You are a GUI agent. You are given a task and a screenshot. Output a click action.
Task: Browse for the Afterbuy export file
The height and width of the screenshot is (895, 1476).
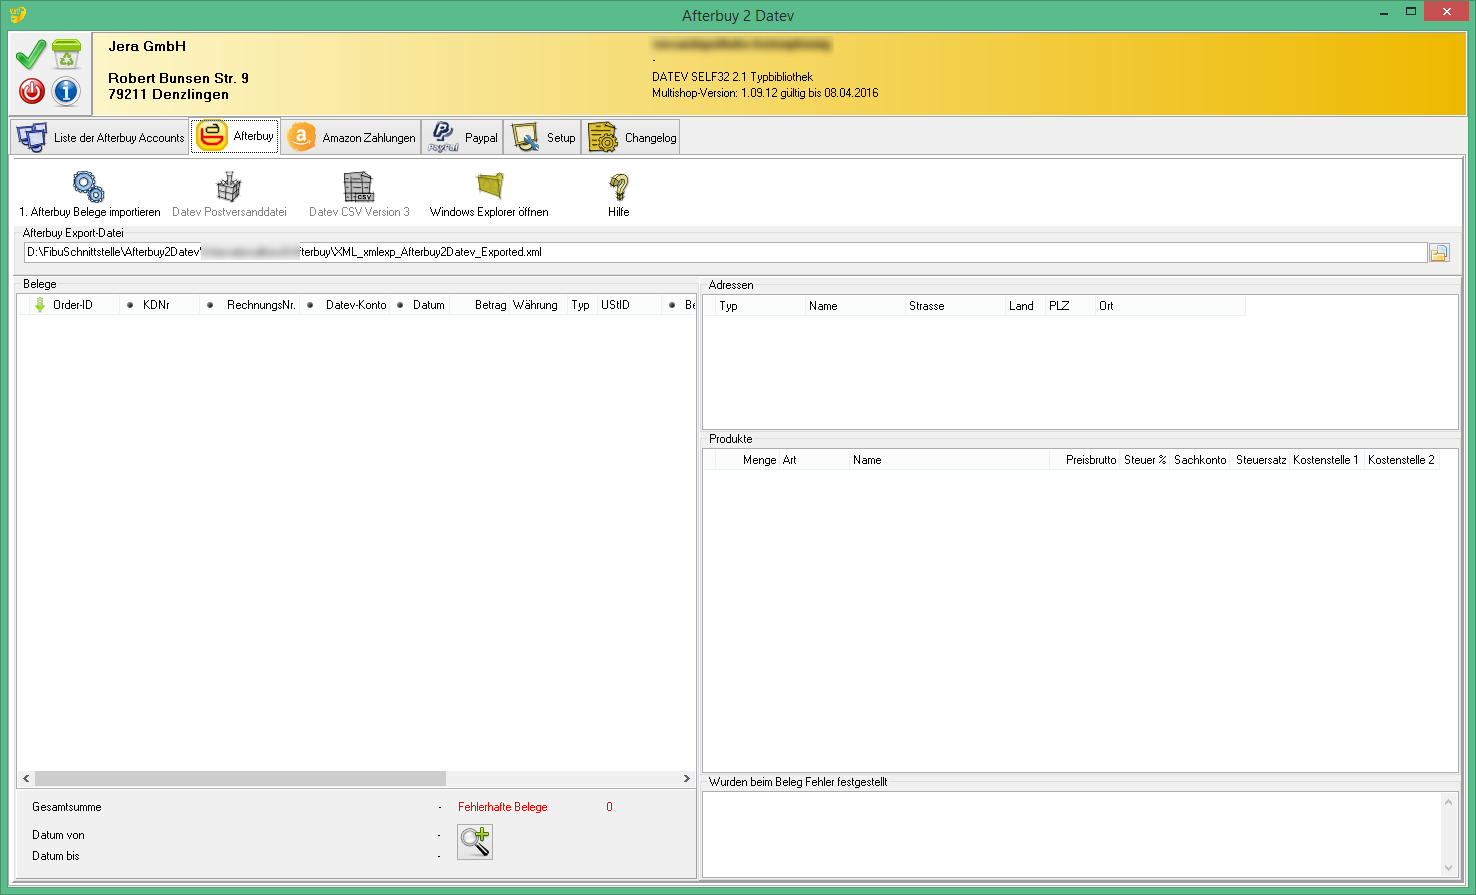coord(1439,253)
